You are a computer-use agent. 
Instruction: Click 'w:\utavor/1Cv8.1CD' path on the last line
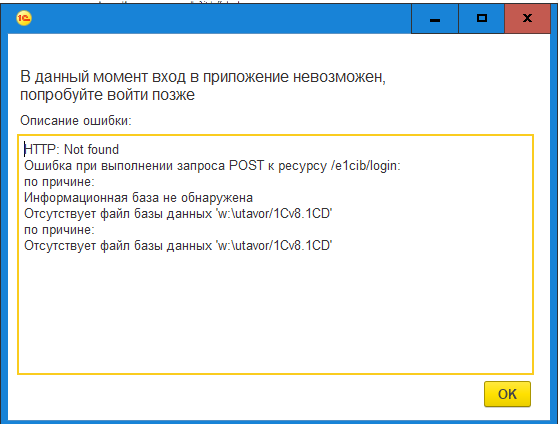pos(274,246)
